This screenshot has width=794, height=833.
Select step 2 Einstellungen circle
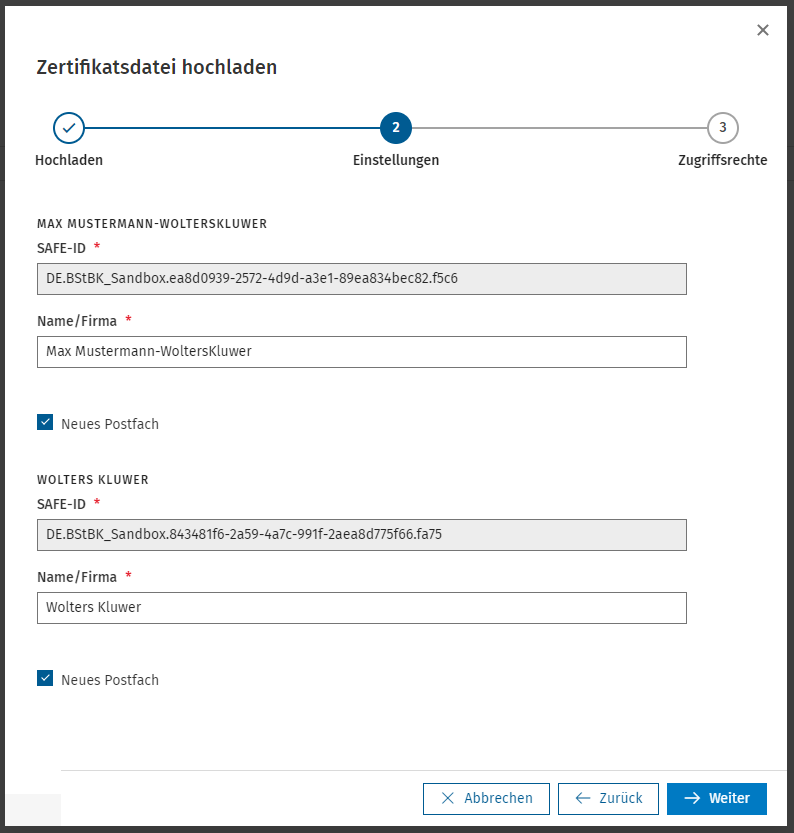(396, 128)
